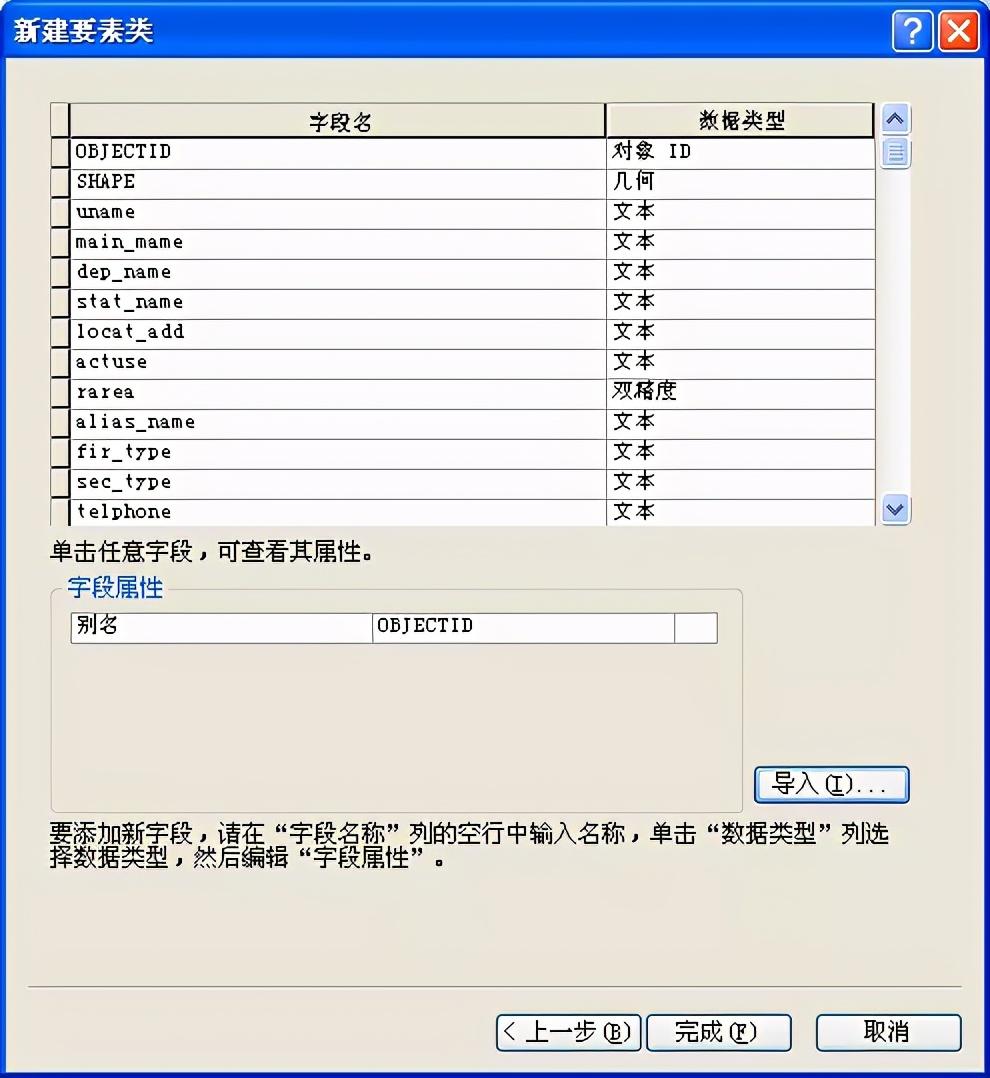Click the 完成(F) finish button

pyautogui.click(x=718, y=1033)
